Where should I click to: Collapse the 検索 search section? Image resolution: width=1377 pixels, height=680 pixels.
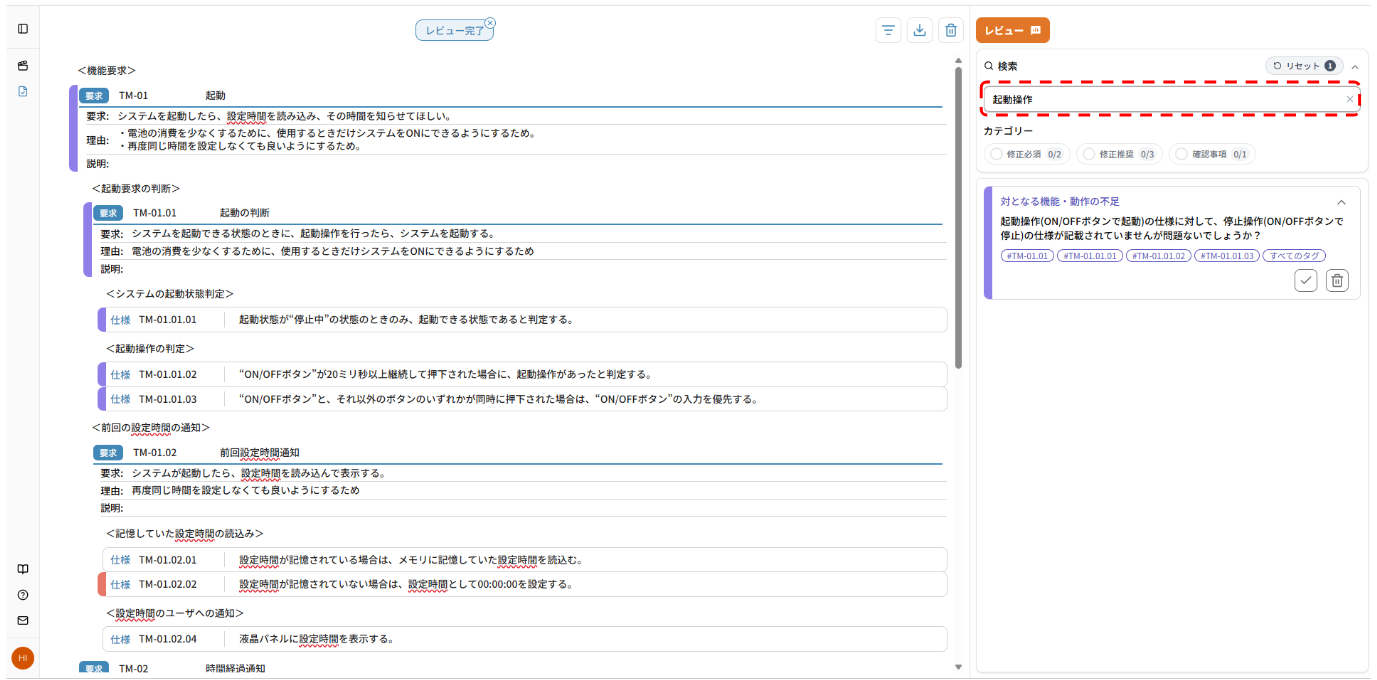point(1355,65)
